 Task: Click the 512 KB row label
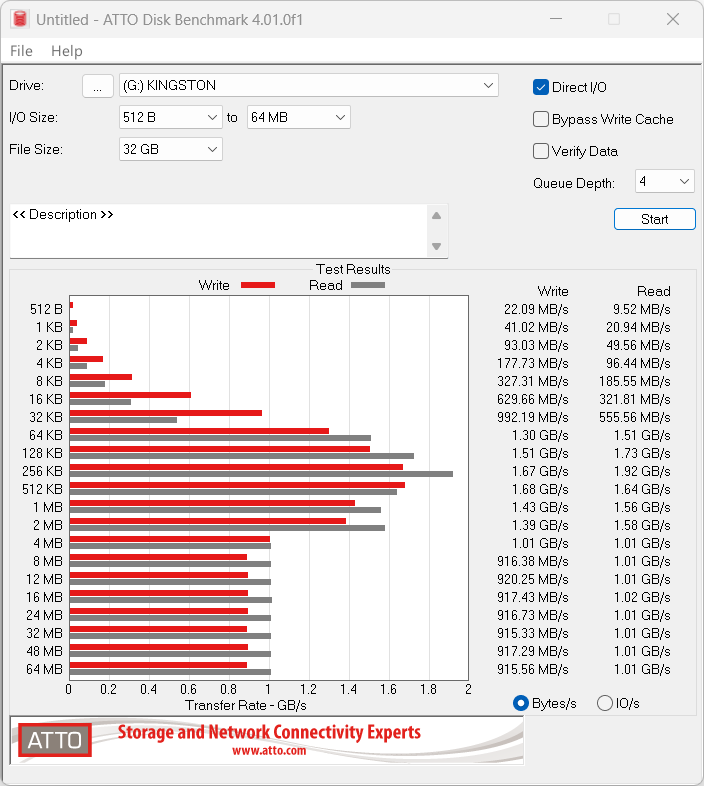coord(42,489)
